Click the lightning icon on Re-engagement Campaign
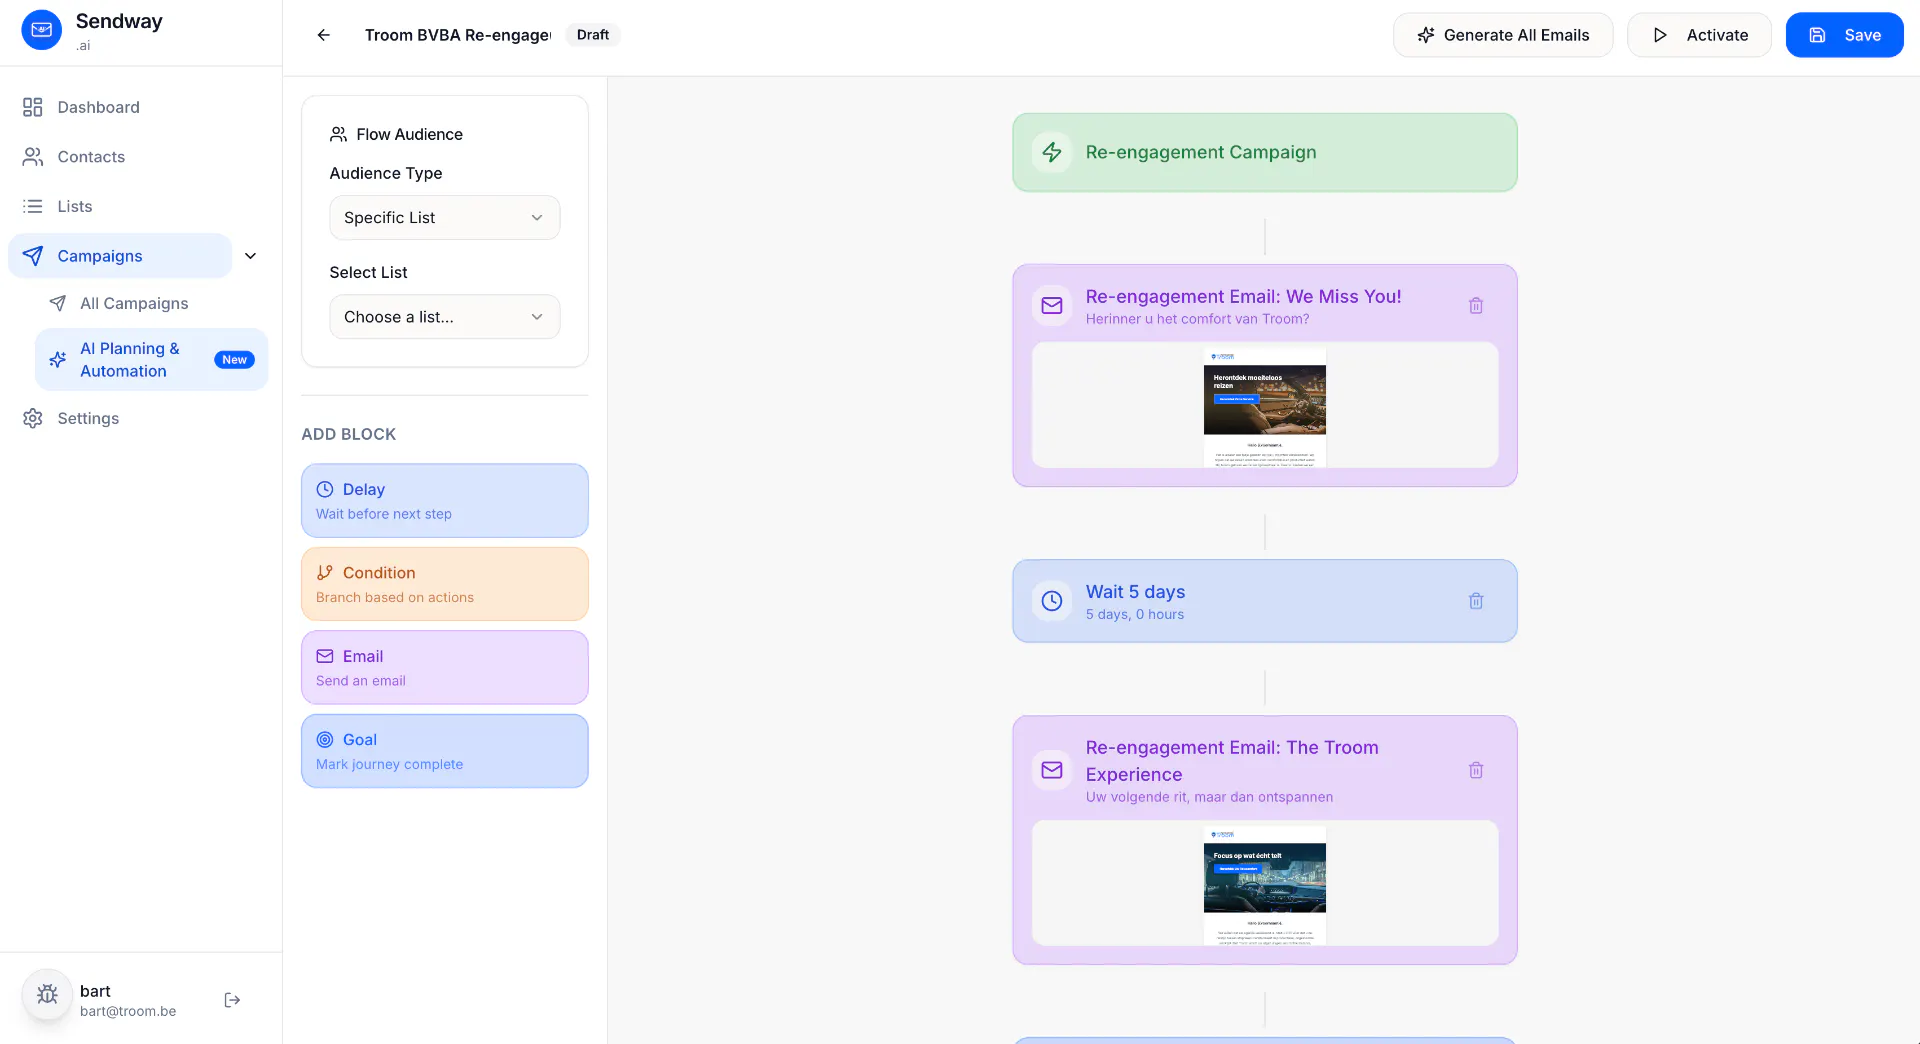The height and width of the screenshot is (1044, 1920). pyautogui.click(x=1052, y=152)
